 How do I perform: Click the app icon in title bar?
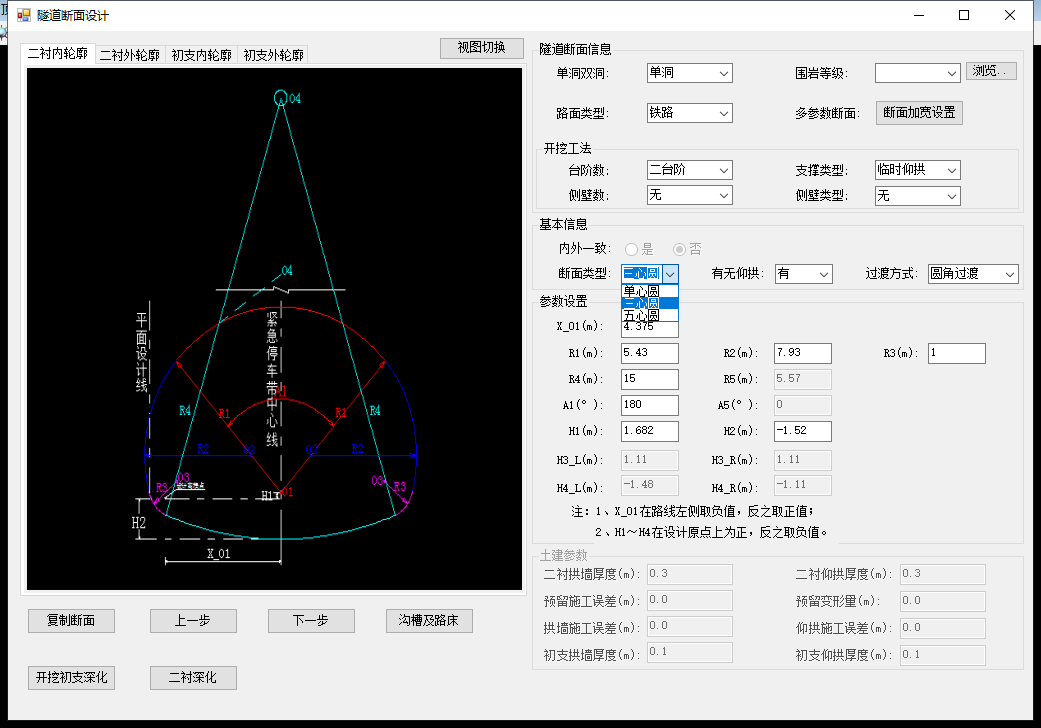coord(24,15)
